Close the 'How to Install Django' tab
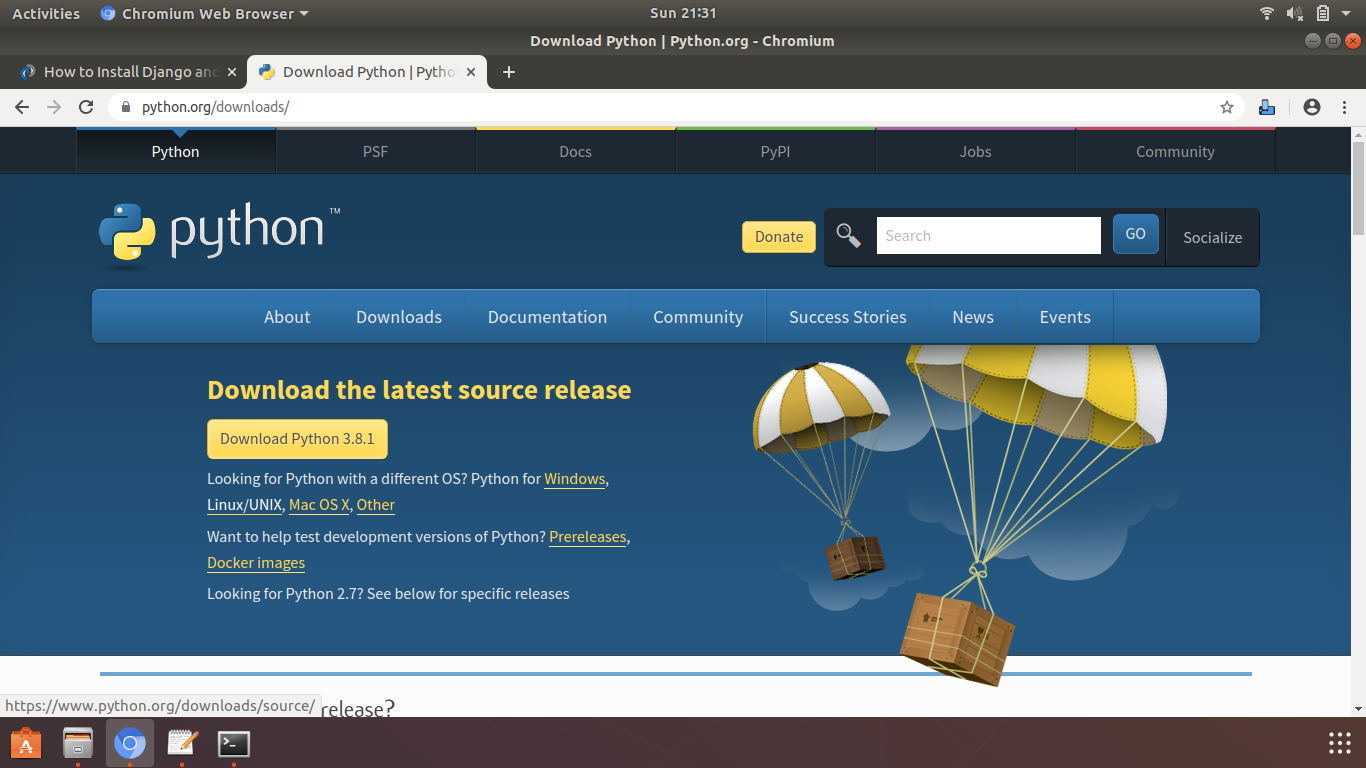The width and height of the screenshot is (1366, 768). (x=232, y=72)
